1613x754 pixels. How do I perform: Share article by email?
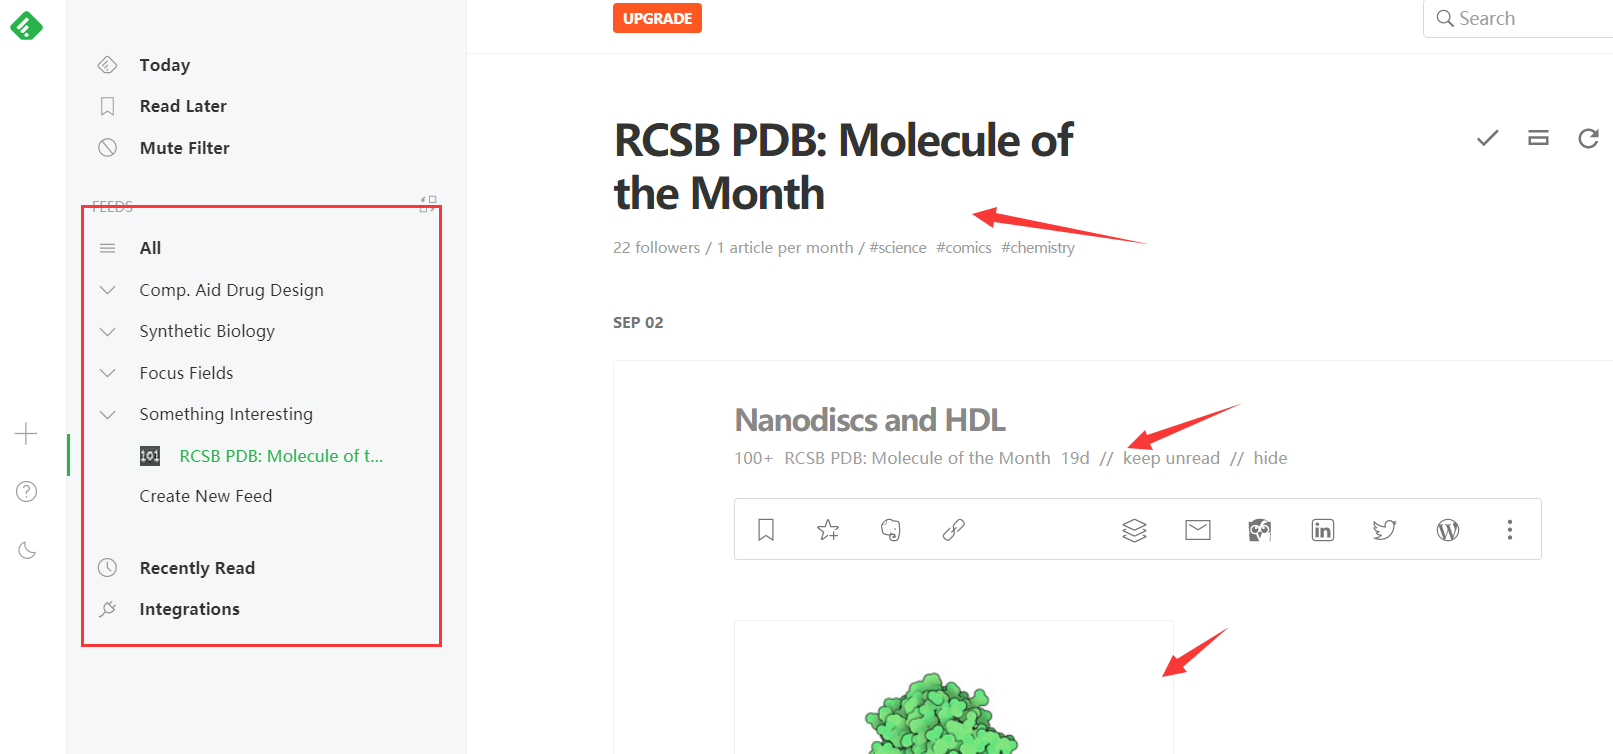coord(1197,530)
